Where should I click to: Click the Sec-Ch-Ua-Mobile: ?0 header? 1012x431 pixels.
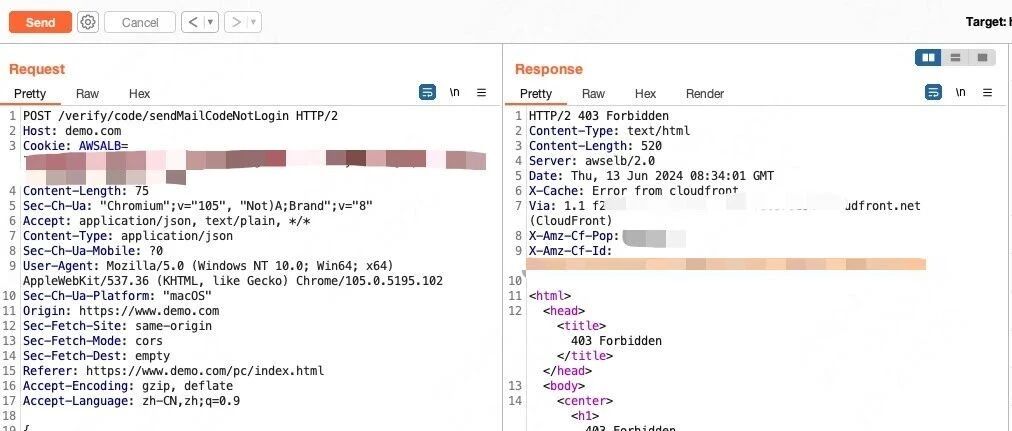coord(93,250)
